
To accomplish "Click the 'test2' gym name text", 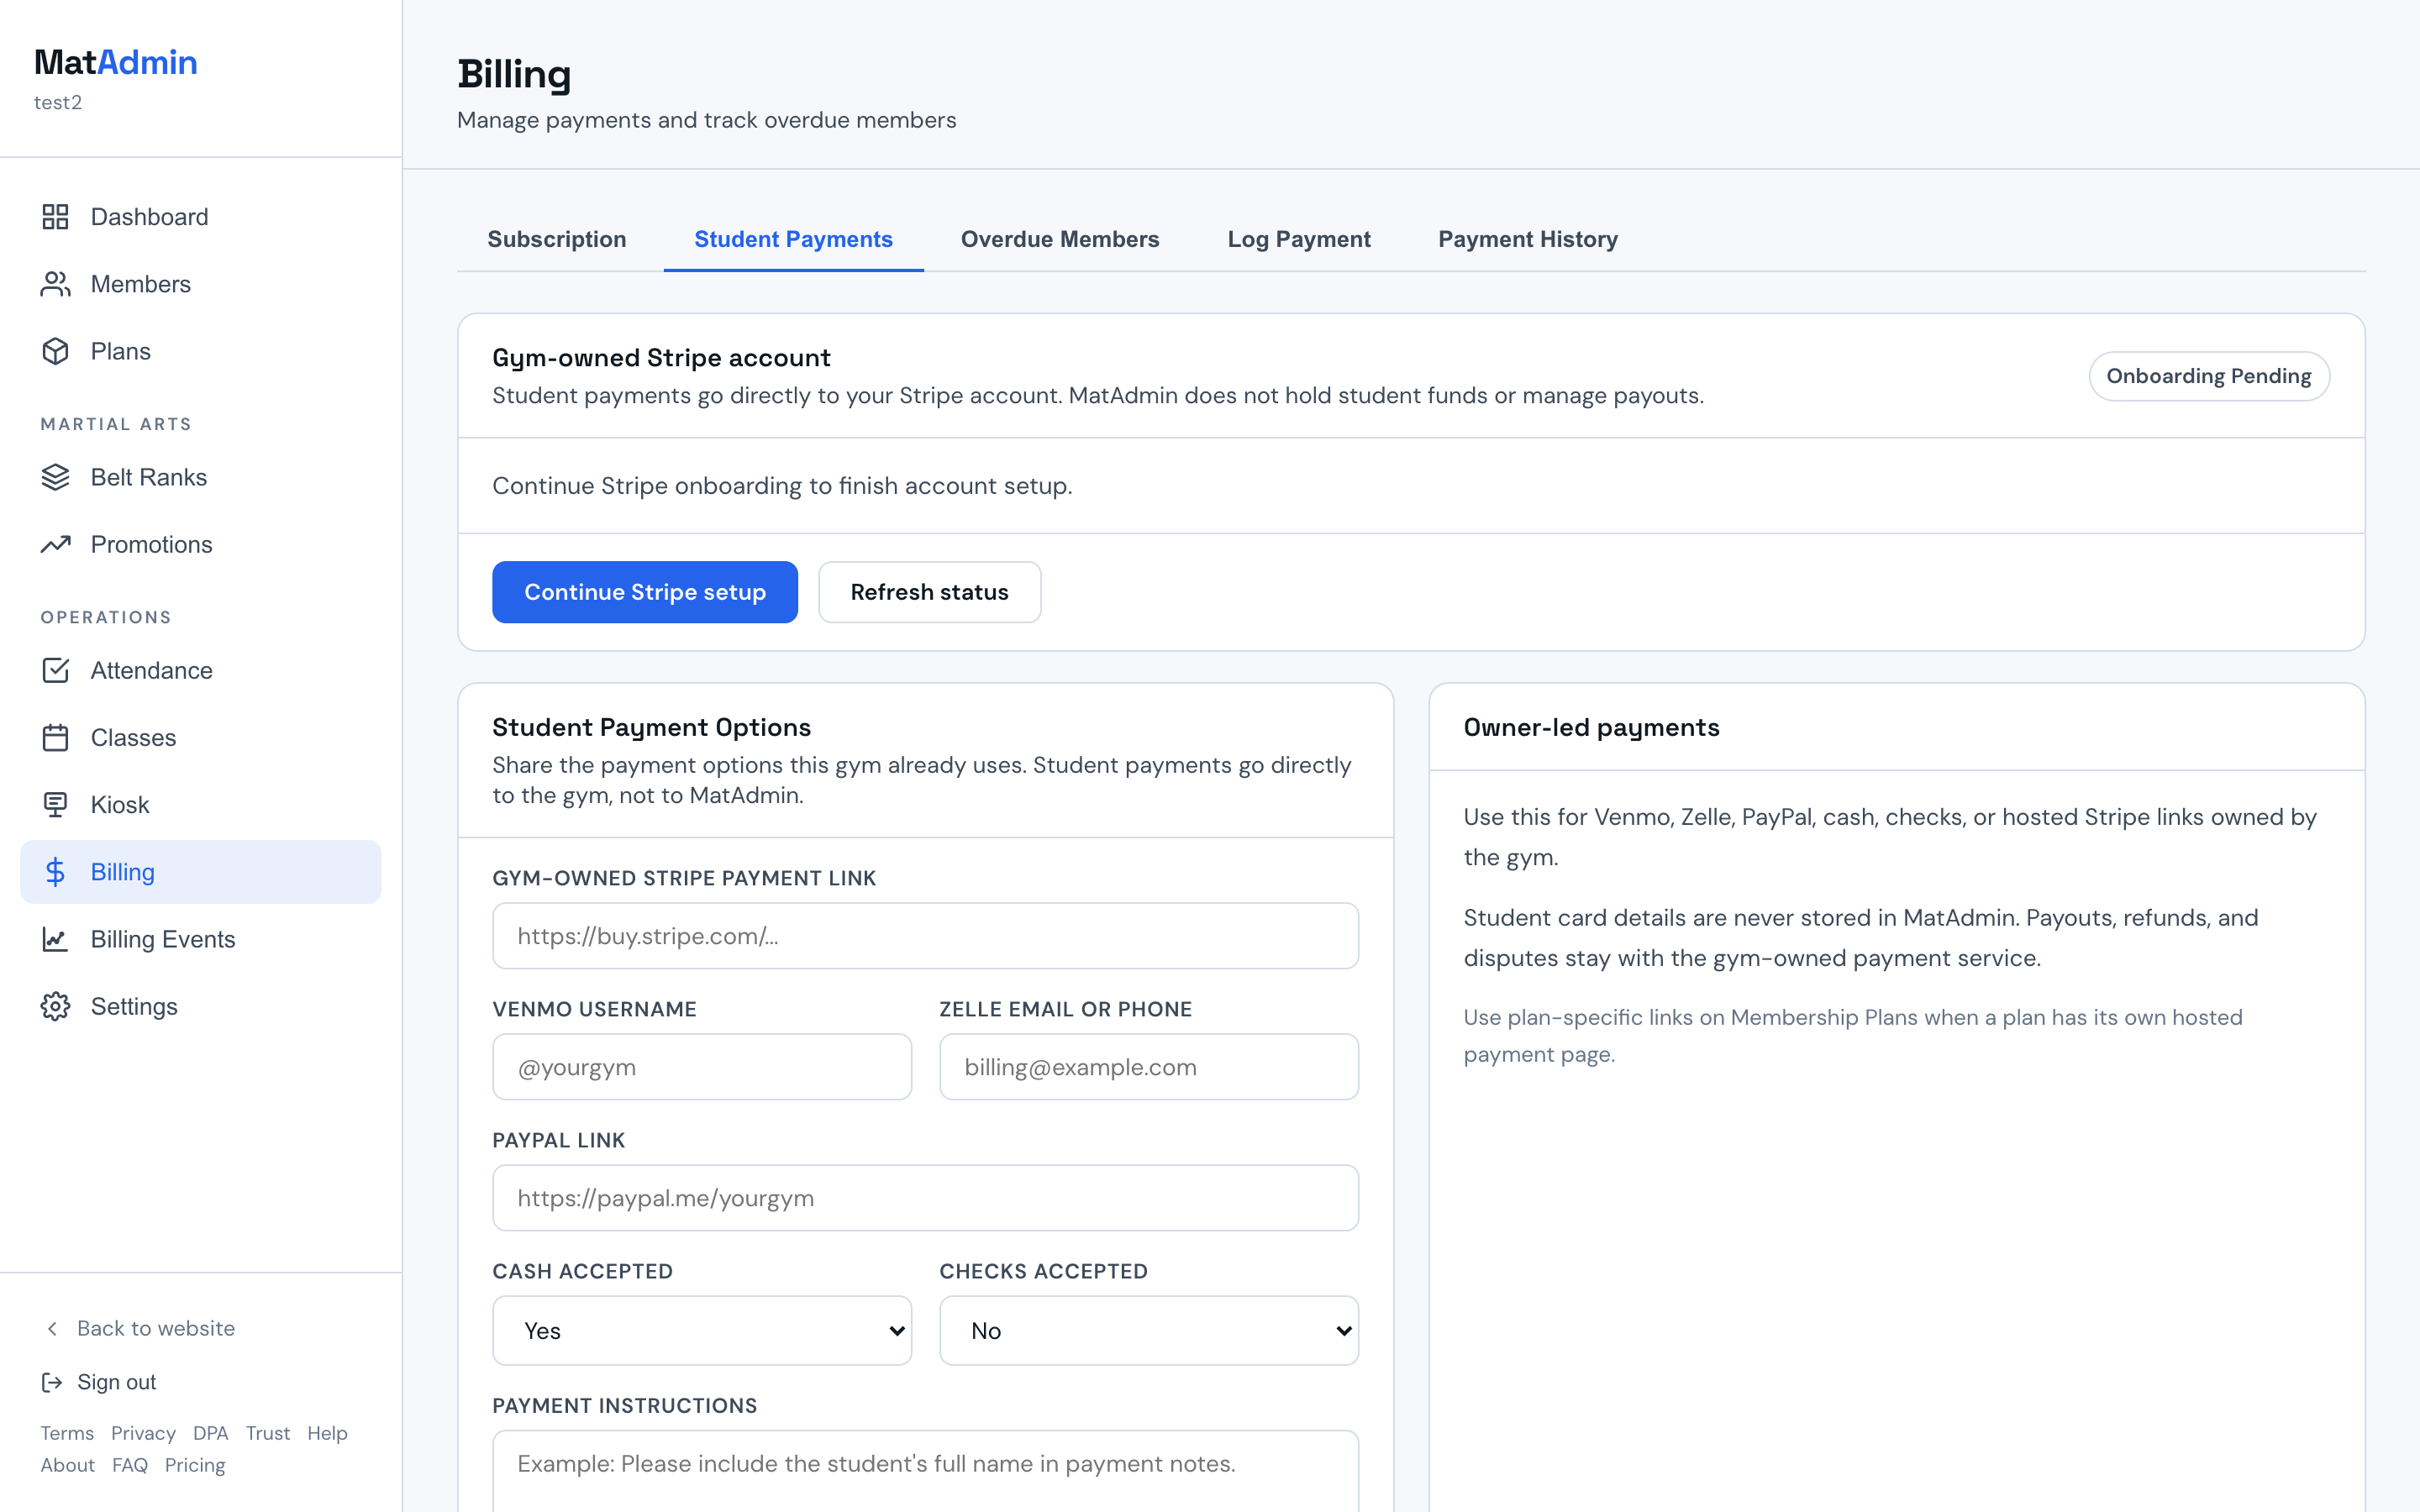I will click(x=58, y=102).
